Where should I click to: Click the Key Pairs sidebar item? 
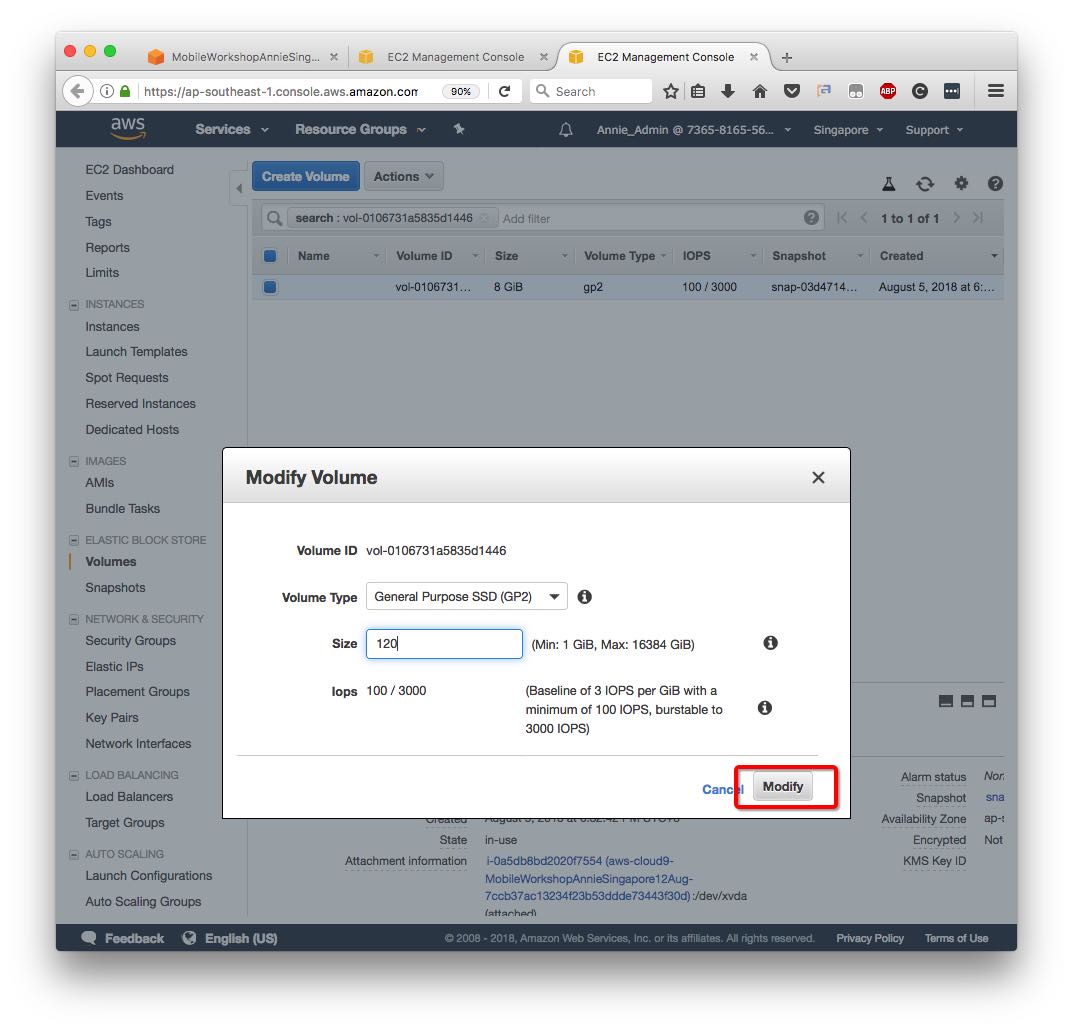click(x=112, y=718)
